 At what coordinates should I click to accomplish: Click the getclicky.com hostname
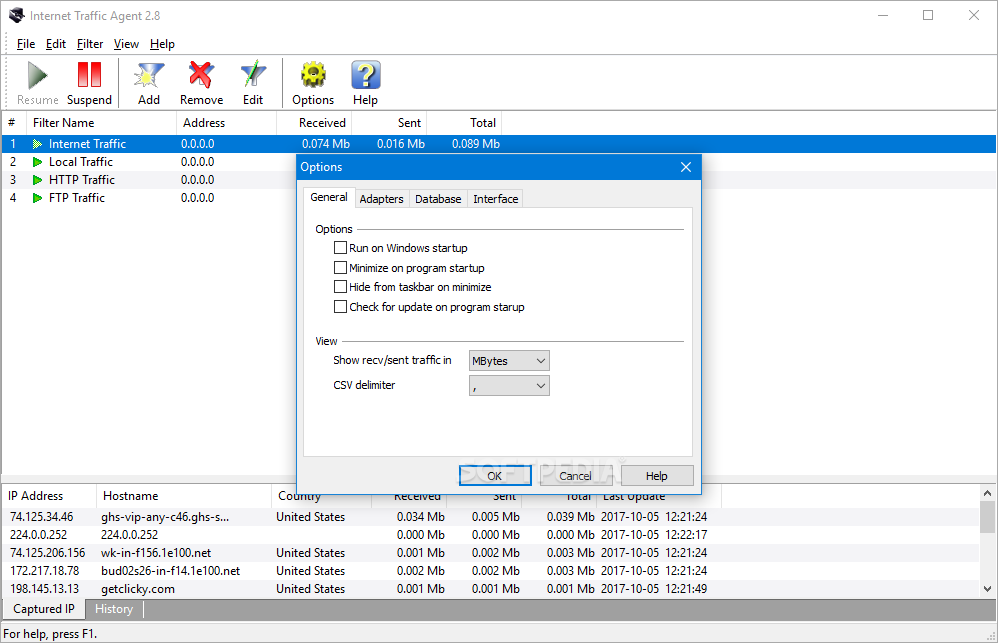[137, 589]
